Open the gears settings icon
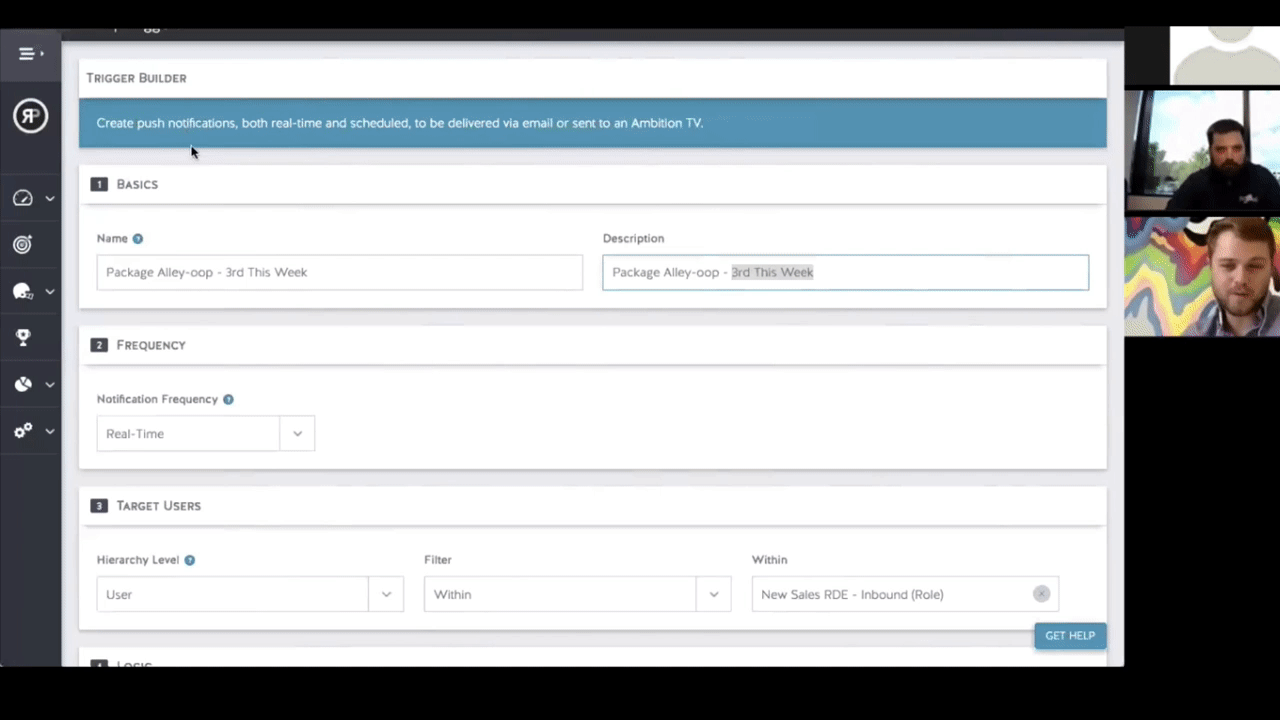The width and height of the screenshot is (1280, 720). pyautogui.click(x=23, y=431)
